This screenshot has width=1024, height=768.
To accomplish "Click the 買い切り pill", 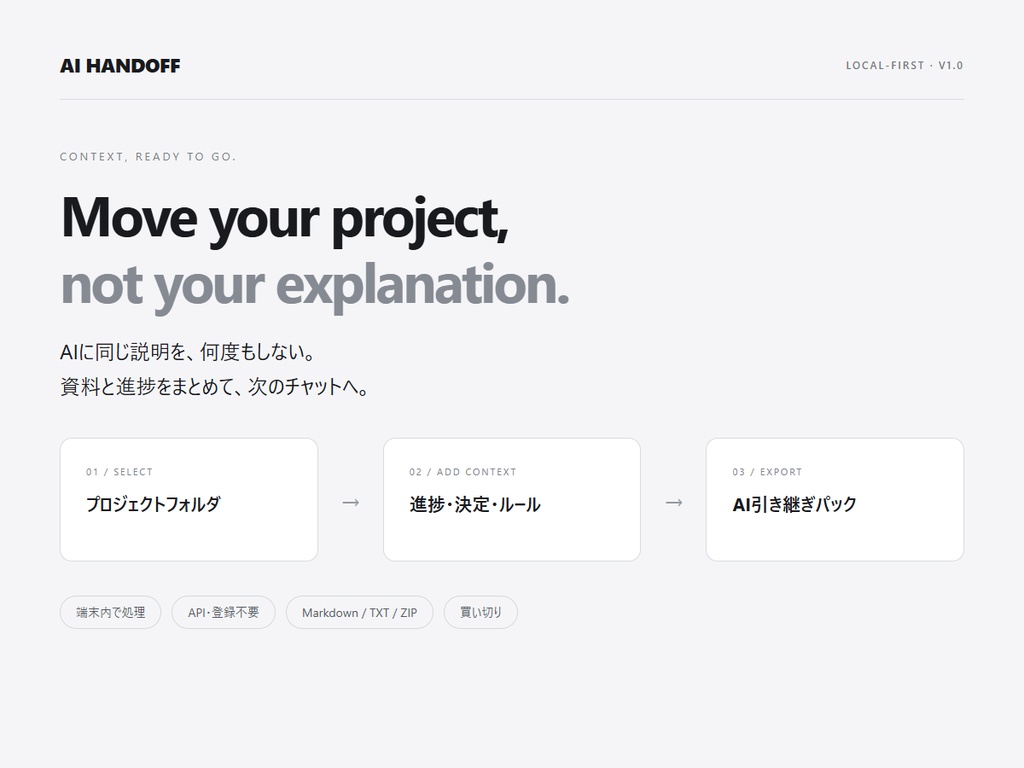I will pos(481,613).
